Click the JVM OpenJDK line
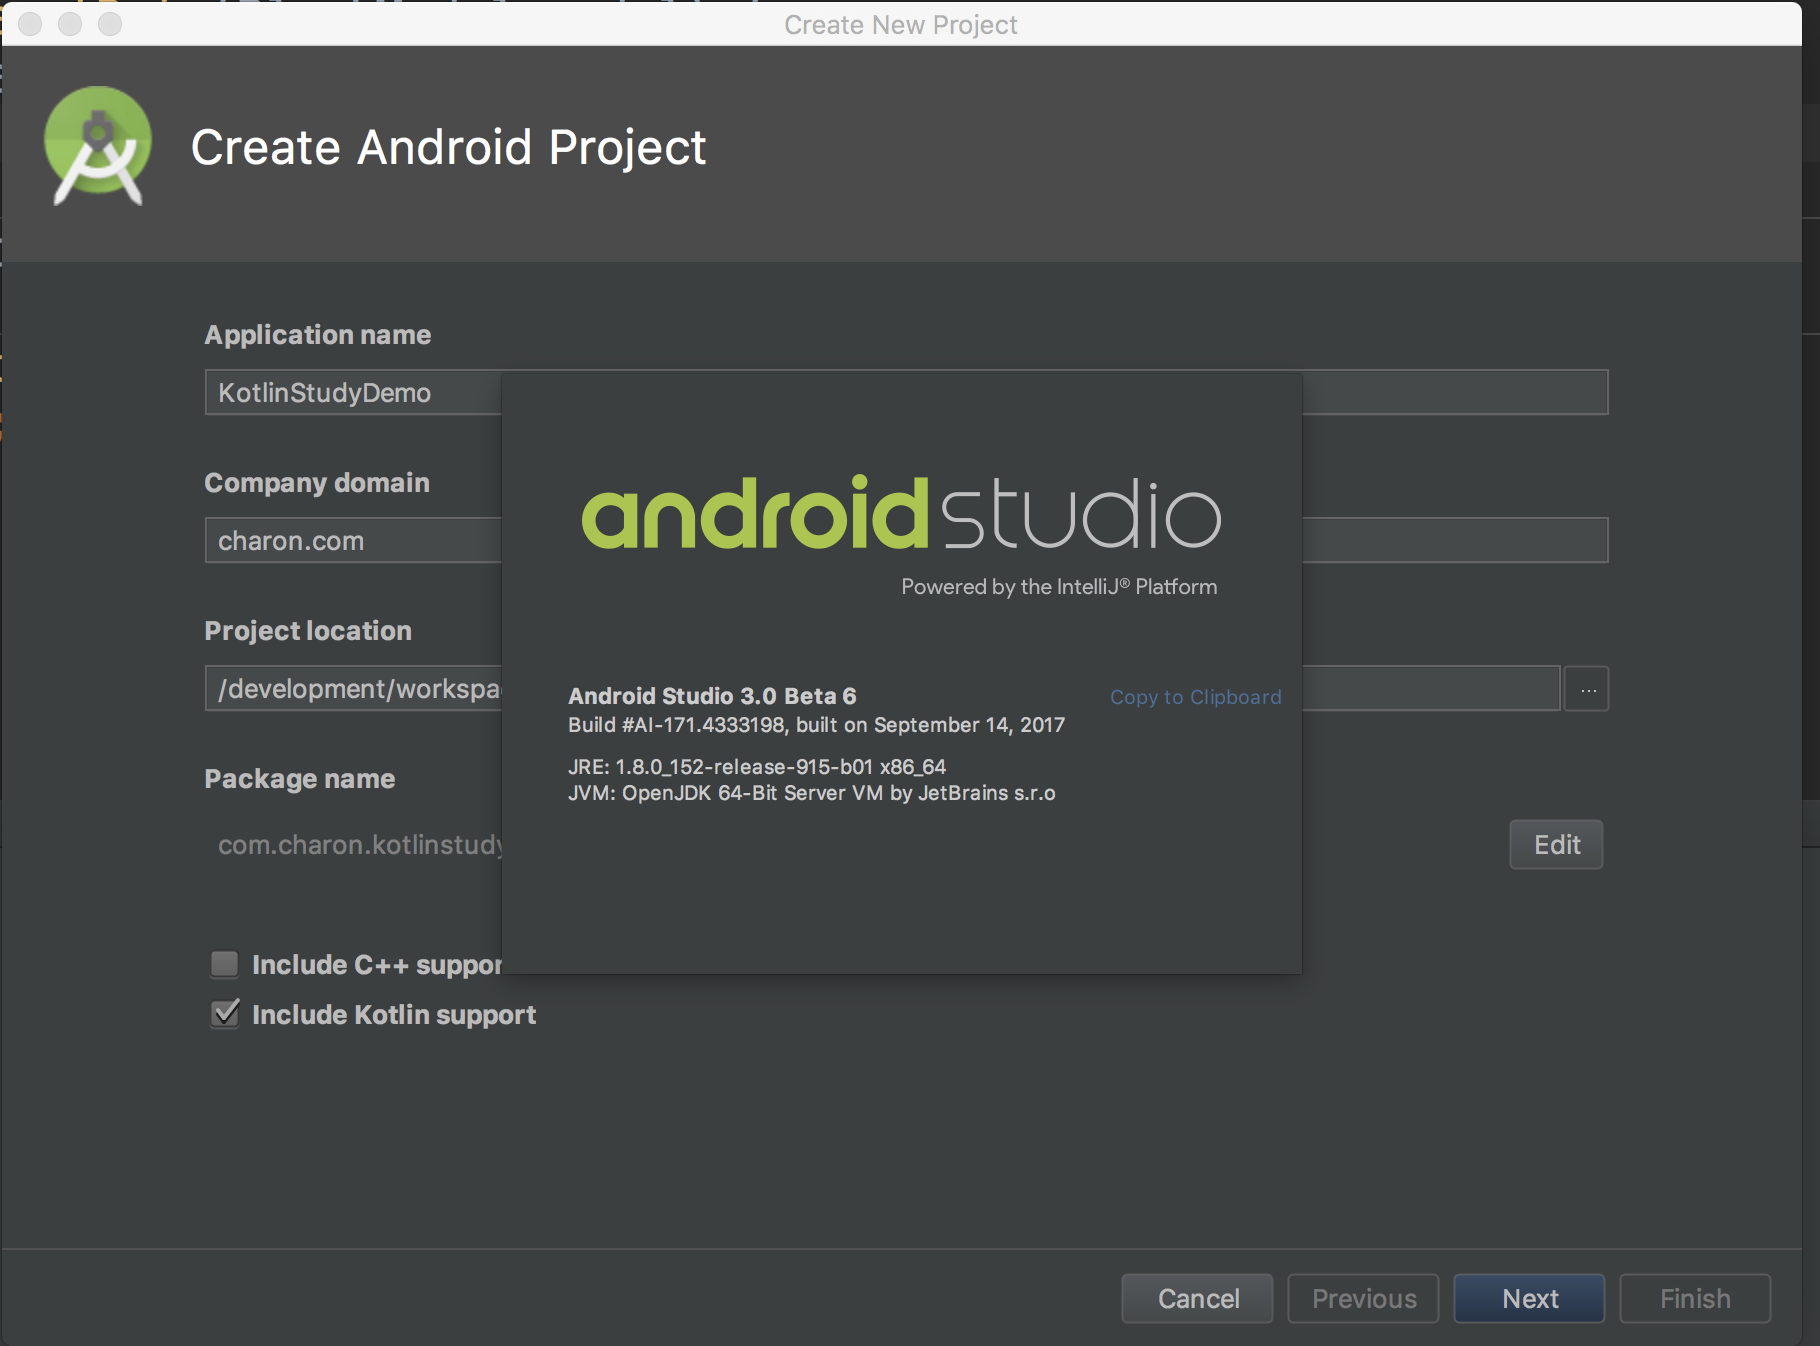The width and height of the screenshot is (1820, 1346). pyautogui.click(x=812, y=793)
